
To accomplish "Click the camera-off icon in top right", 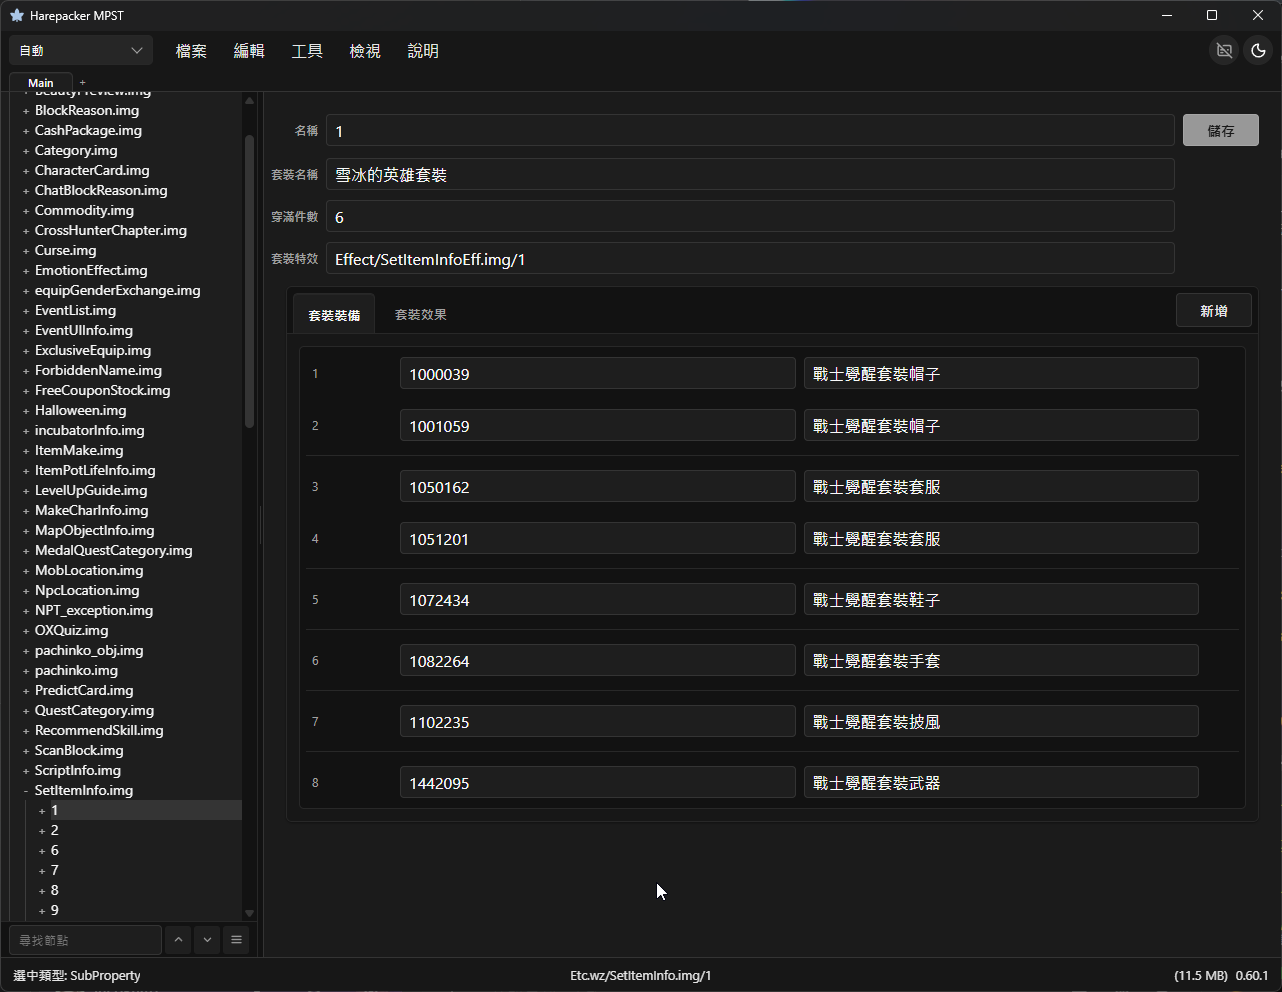I will [1224, 50].
